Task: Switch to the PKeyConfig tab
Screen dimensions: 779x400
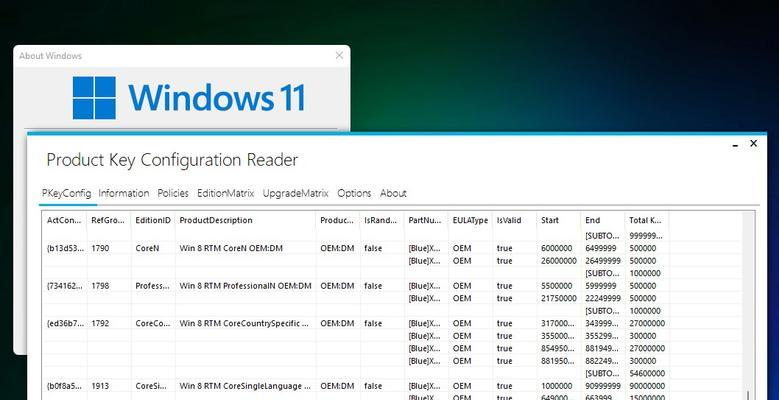Action: pyautogui.click(x=67, y=193)
